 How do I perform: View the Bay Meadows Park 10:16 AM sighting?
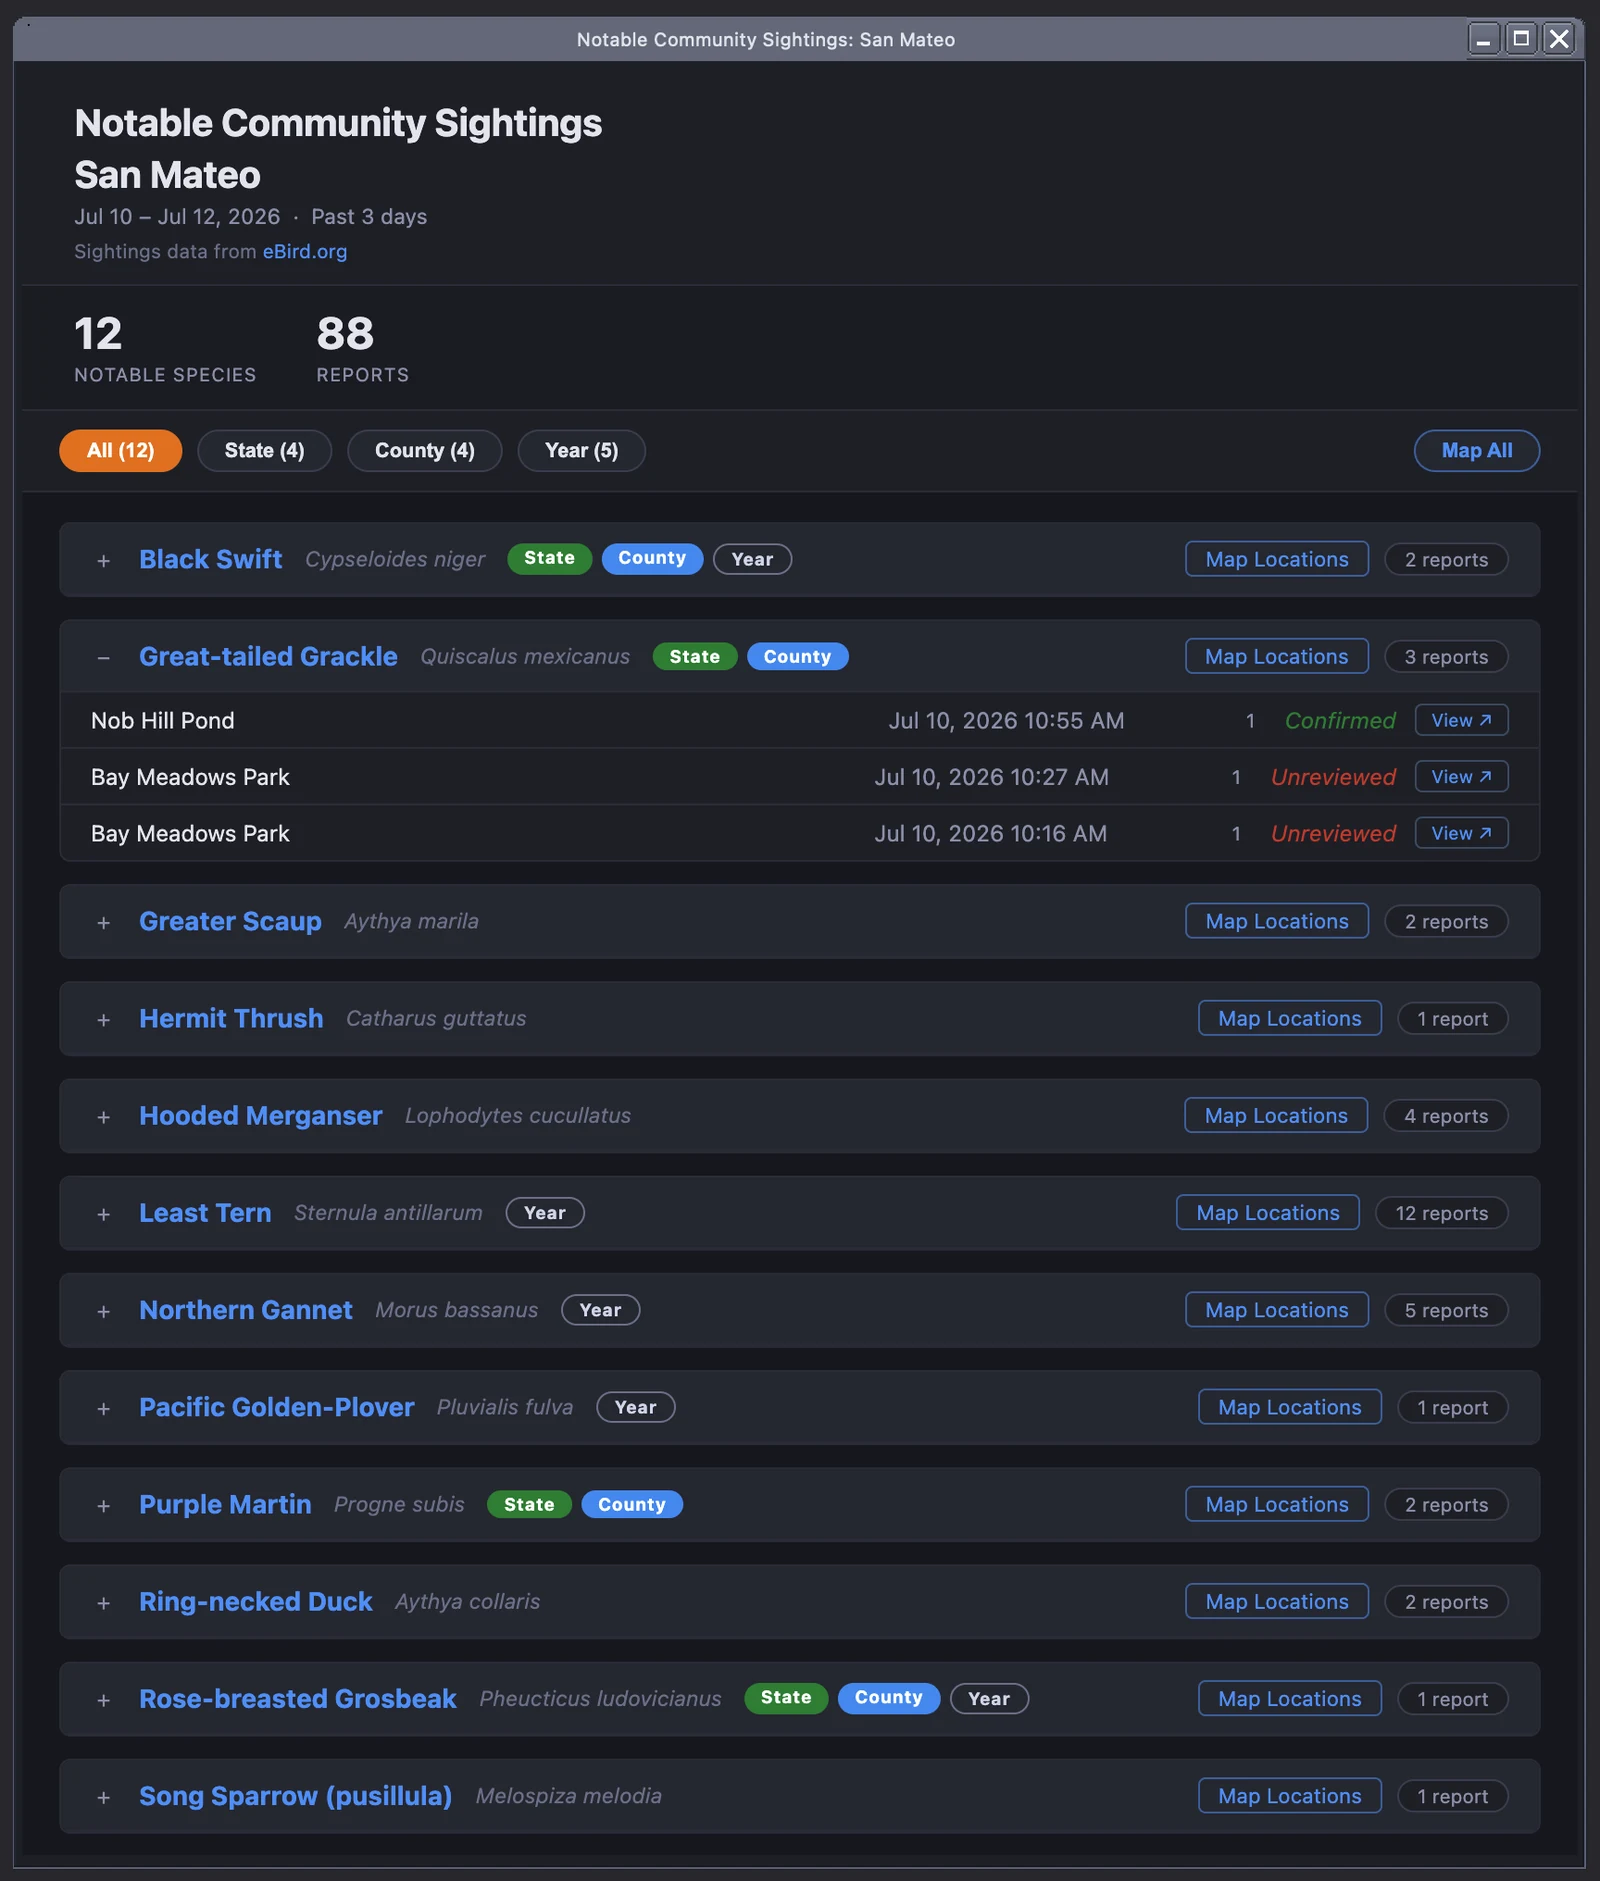point(1461,834)
